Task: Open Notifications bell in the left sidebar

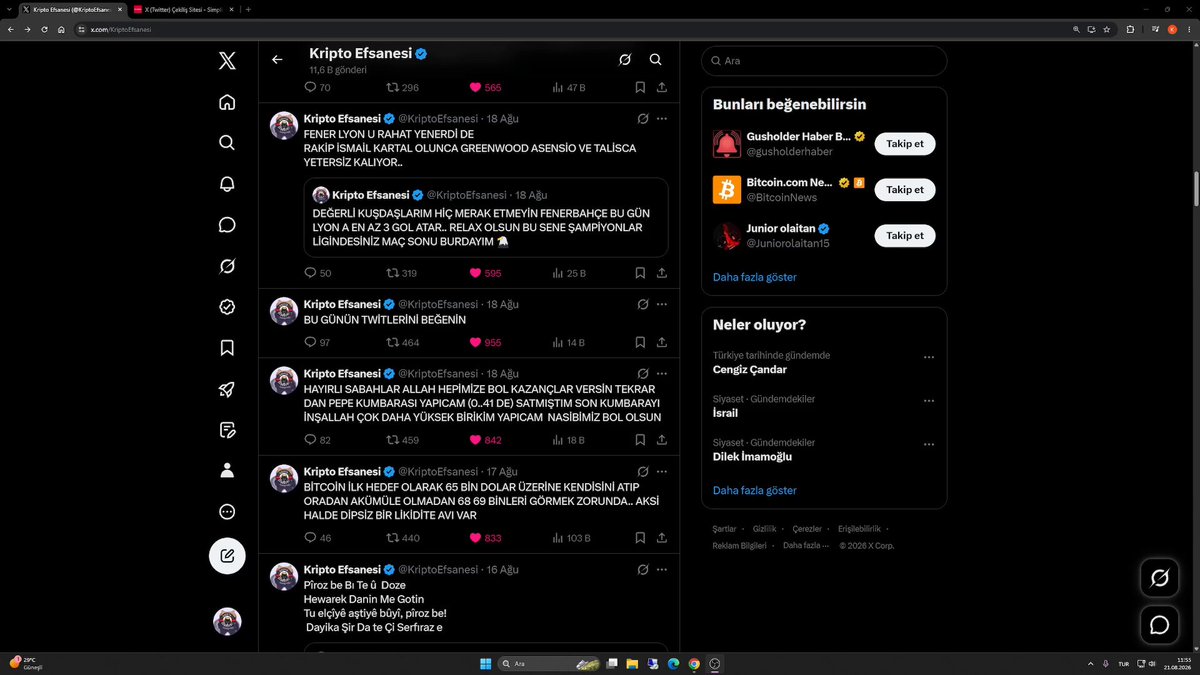Action: (x=227, y=184)
